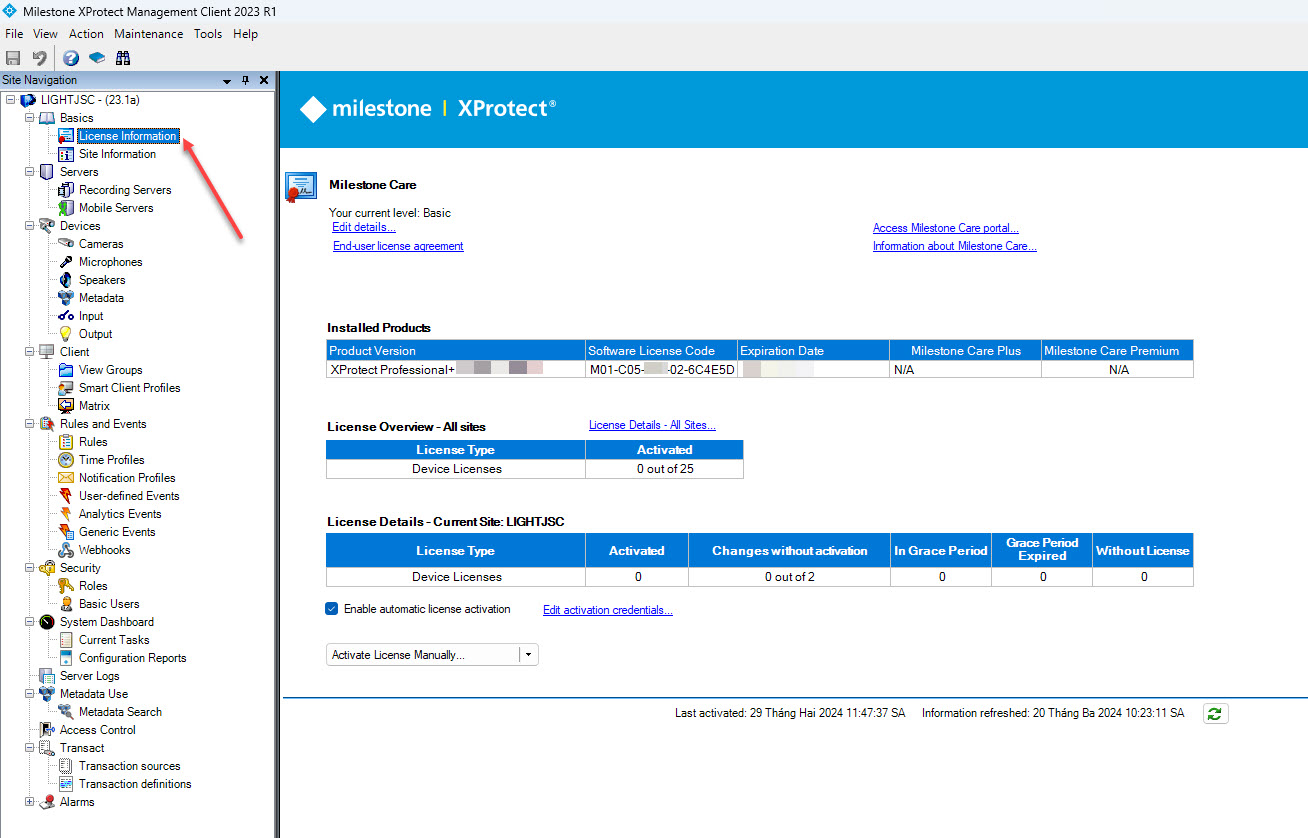The image size is (1308, 838).
Task: Open Configuration Reports tree item
Action: [x=132, y=658]
